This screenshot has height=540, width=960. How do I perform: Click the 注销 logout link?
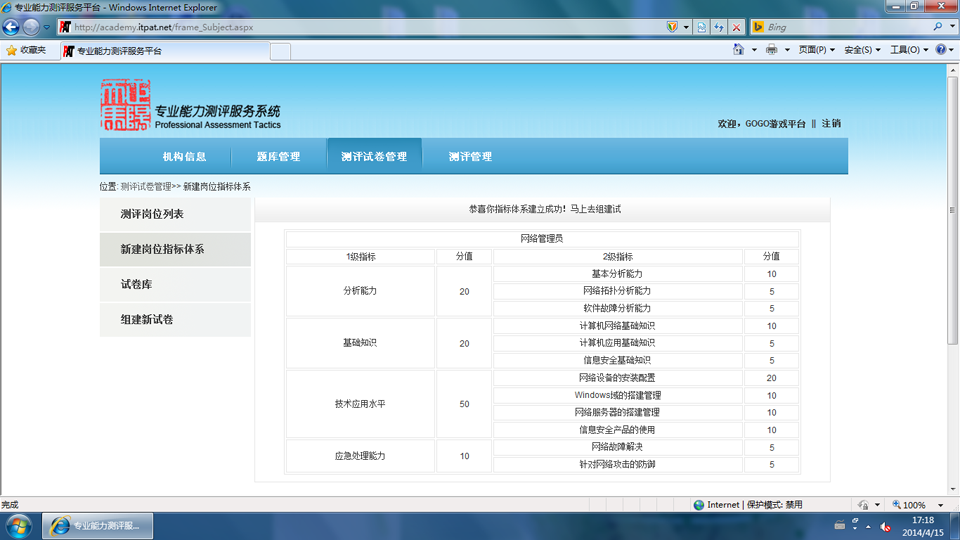pos(831,124)
